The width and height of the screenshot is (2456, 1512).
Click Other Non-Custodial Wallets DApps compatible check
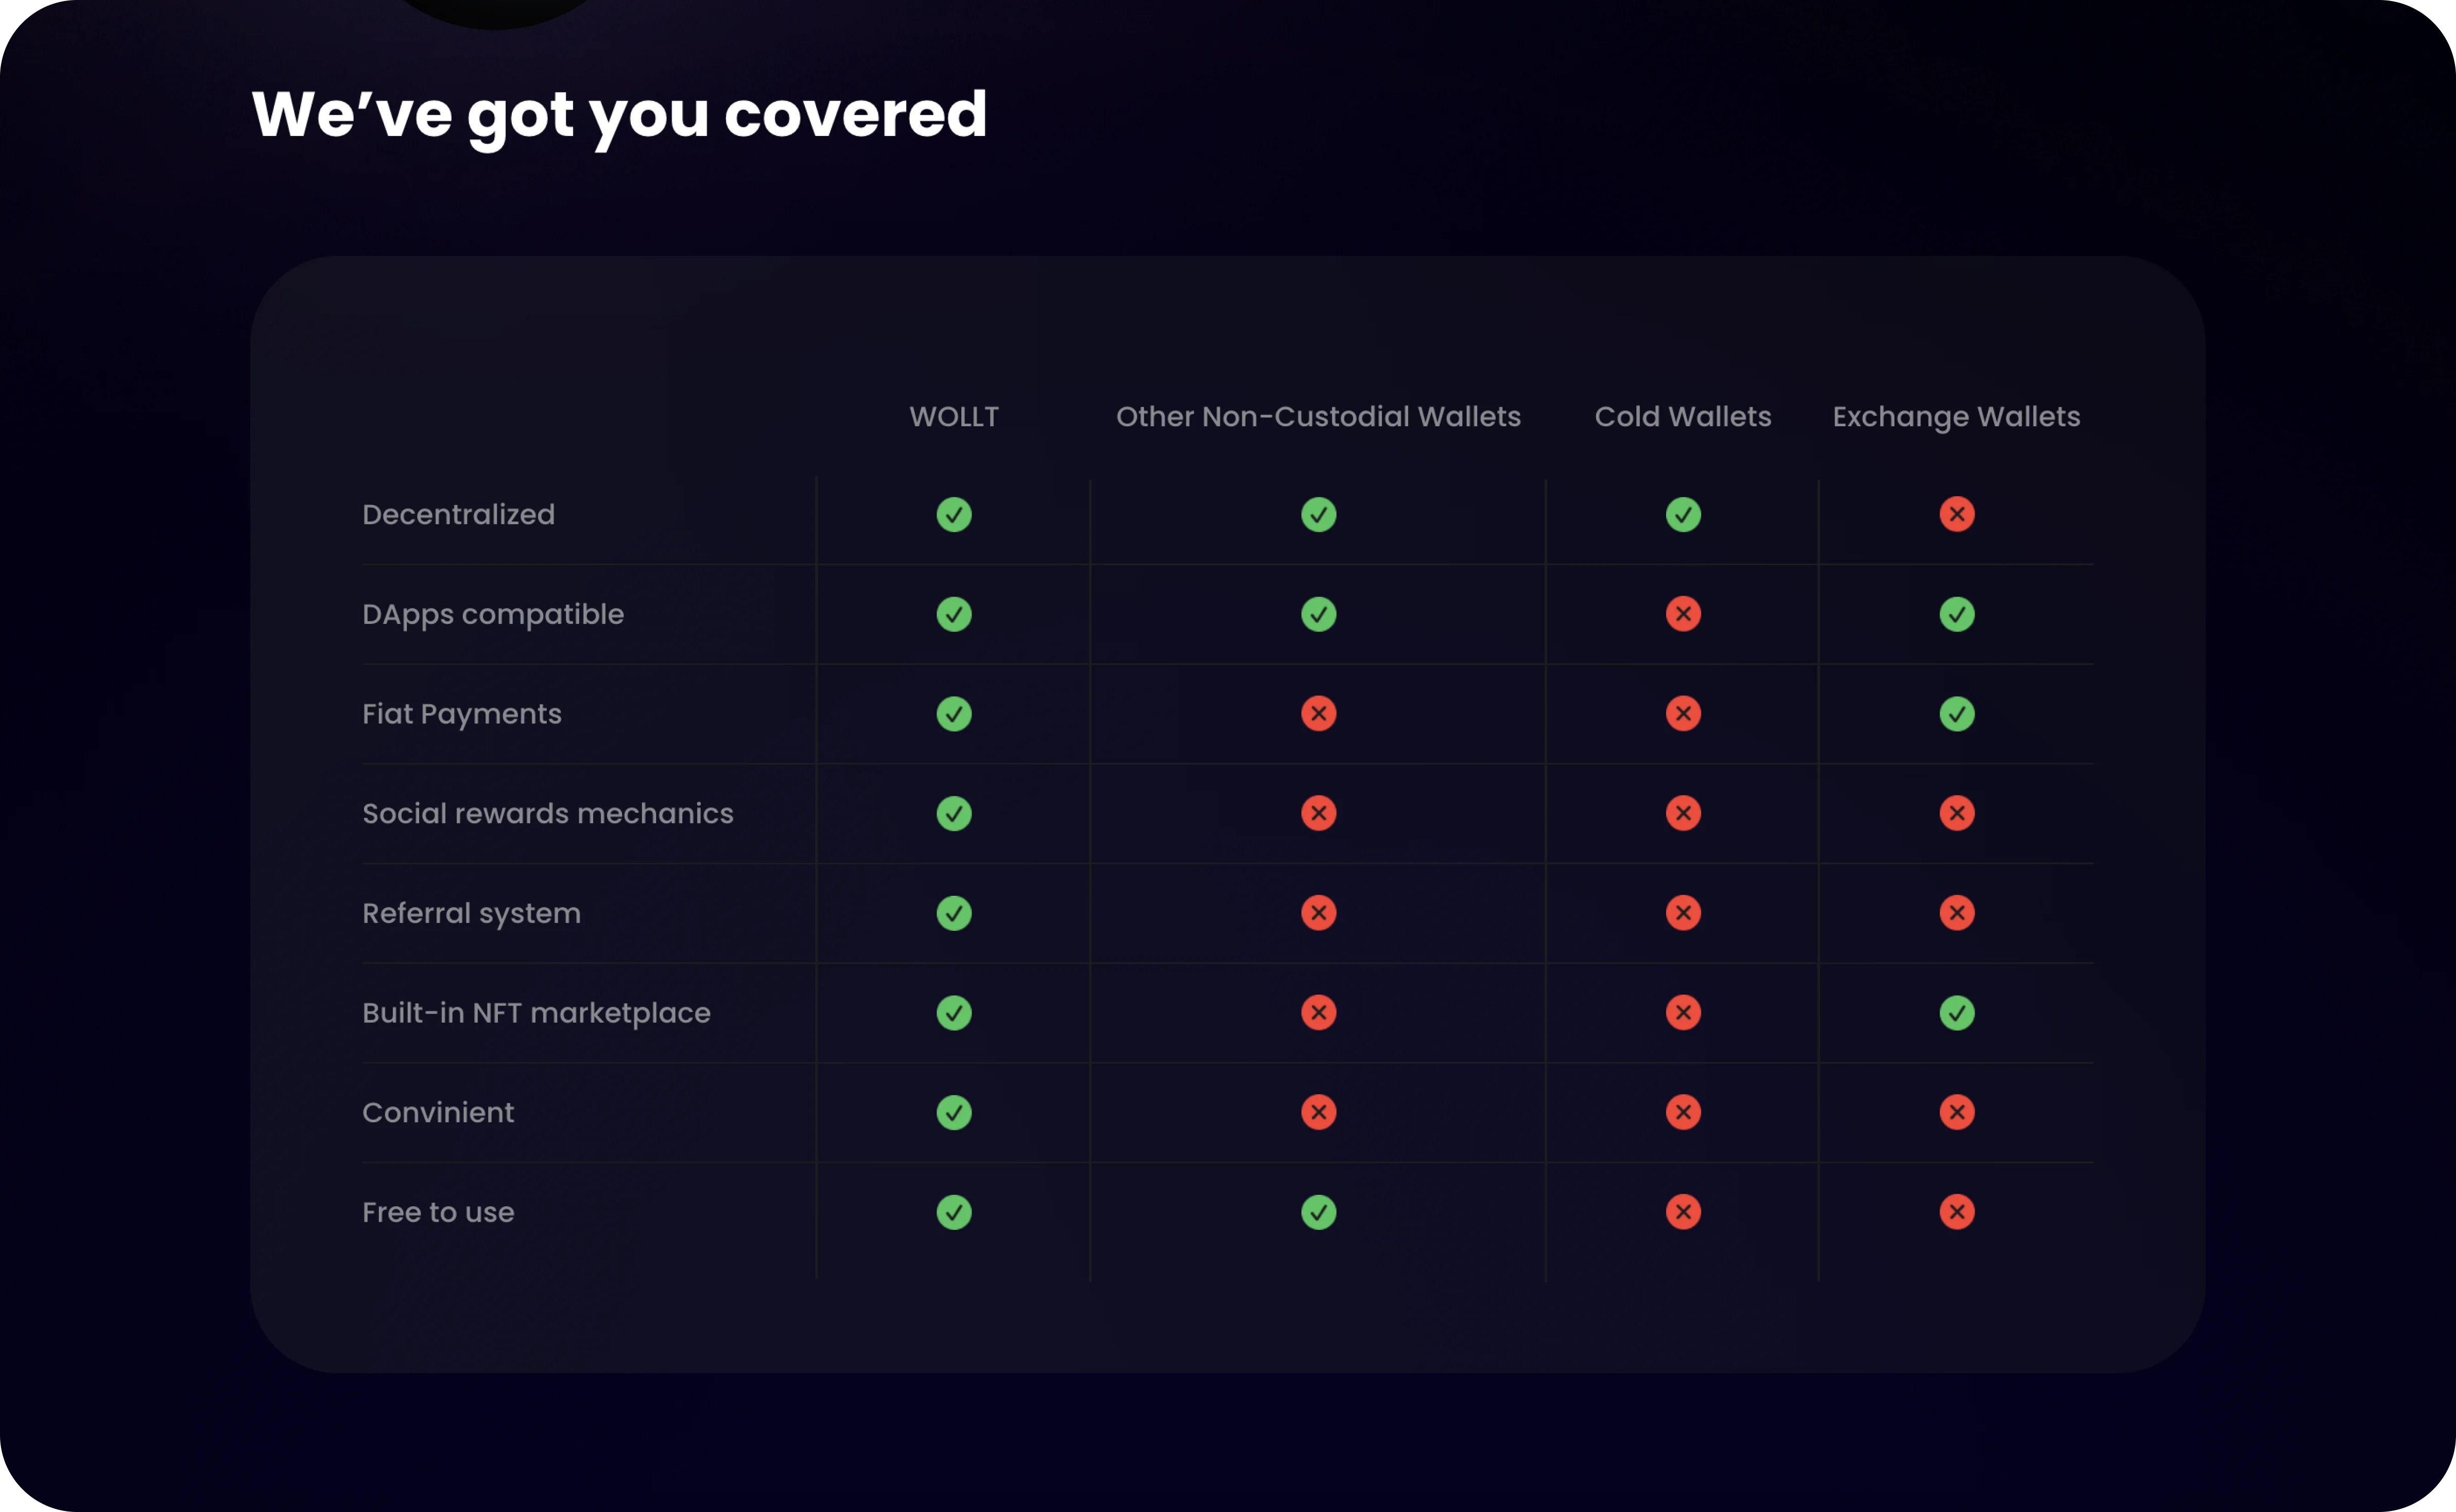pyautogui.click(x=1318, y=614)
